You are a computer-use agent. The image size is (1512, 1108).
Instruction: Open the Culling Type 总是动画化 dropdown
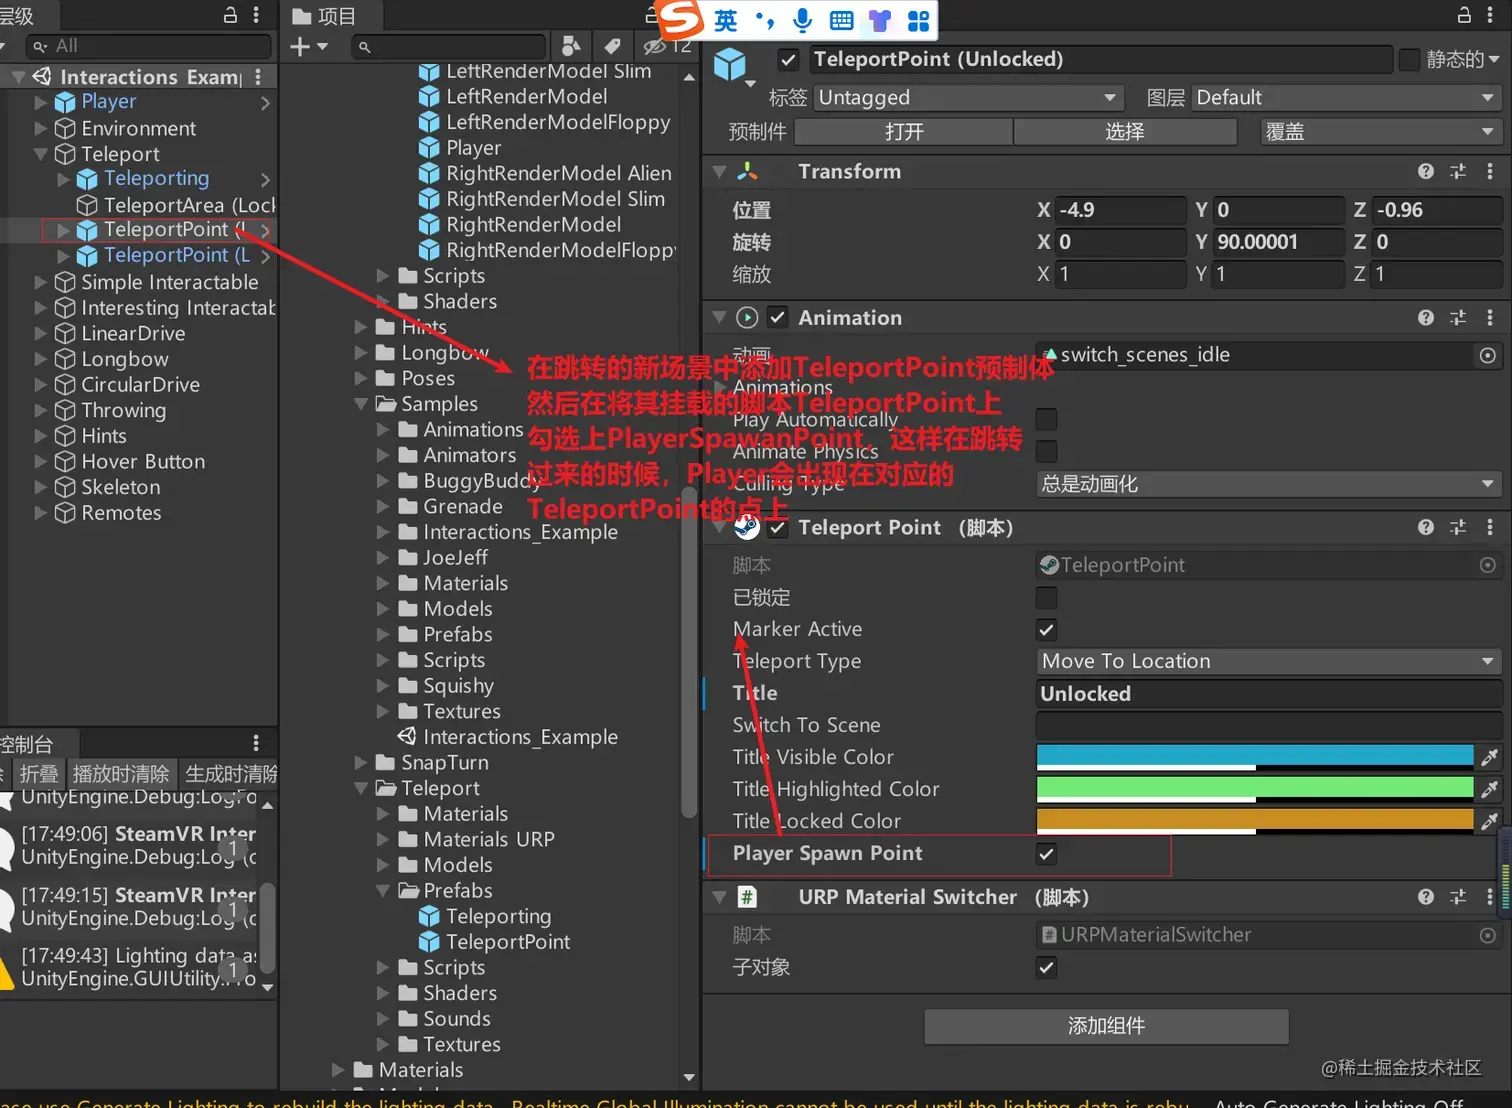(1269, 484)
